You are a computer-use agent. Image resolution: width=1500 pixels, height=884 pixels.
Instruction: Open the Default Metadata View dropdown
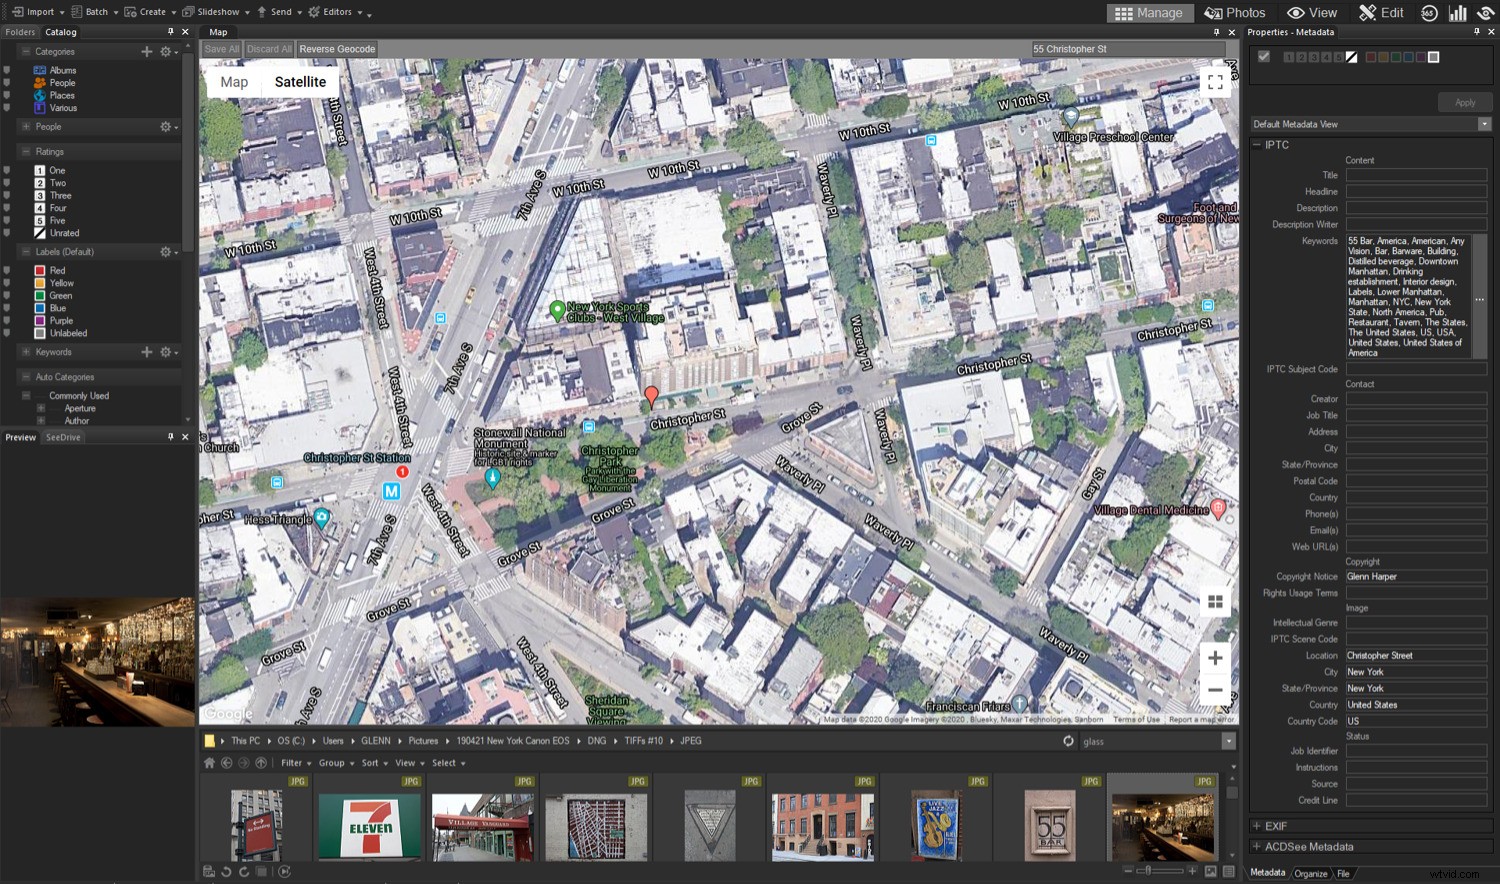(1486, 123)
